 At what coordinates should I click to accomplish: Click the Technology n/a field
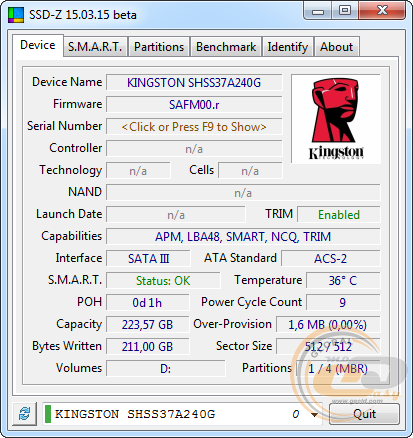coord(138,171)
